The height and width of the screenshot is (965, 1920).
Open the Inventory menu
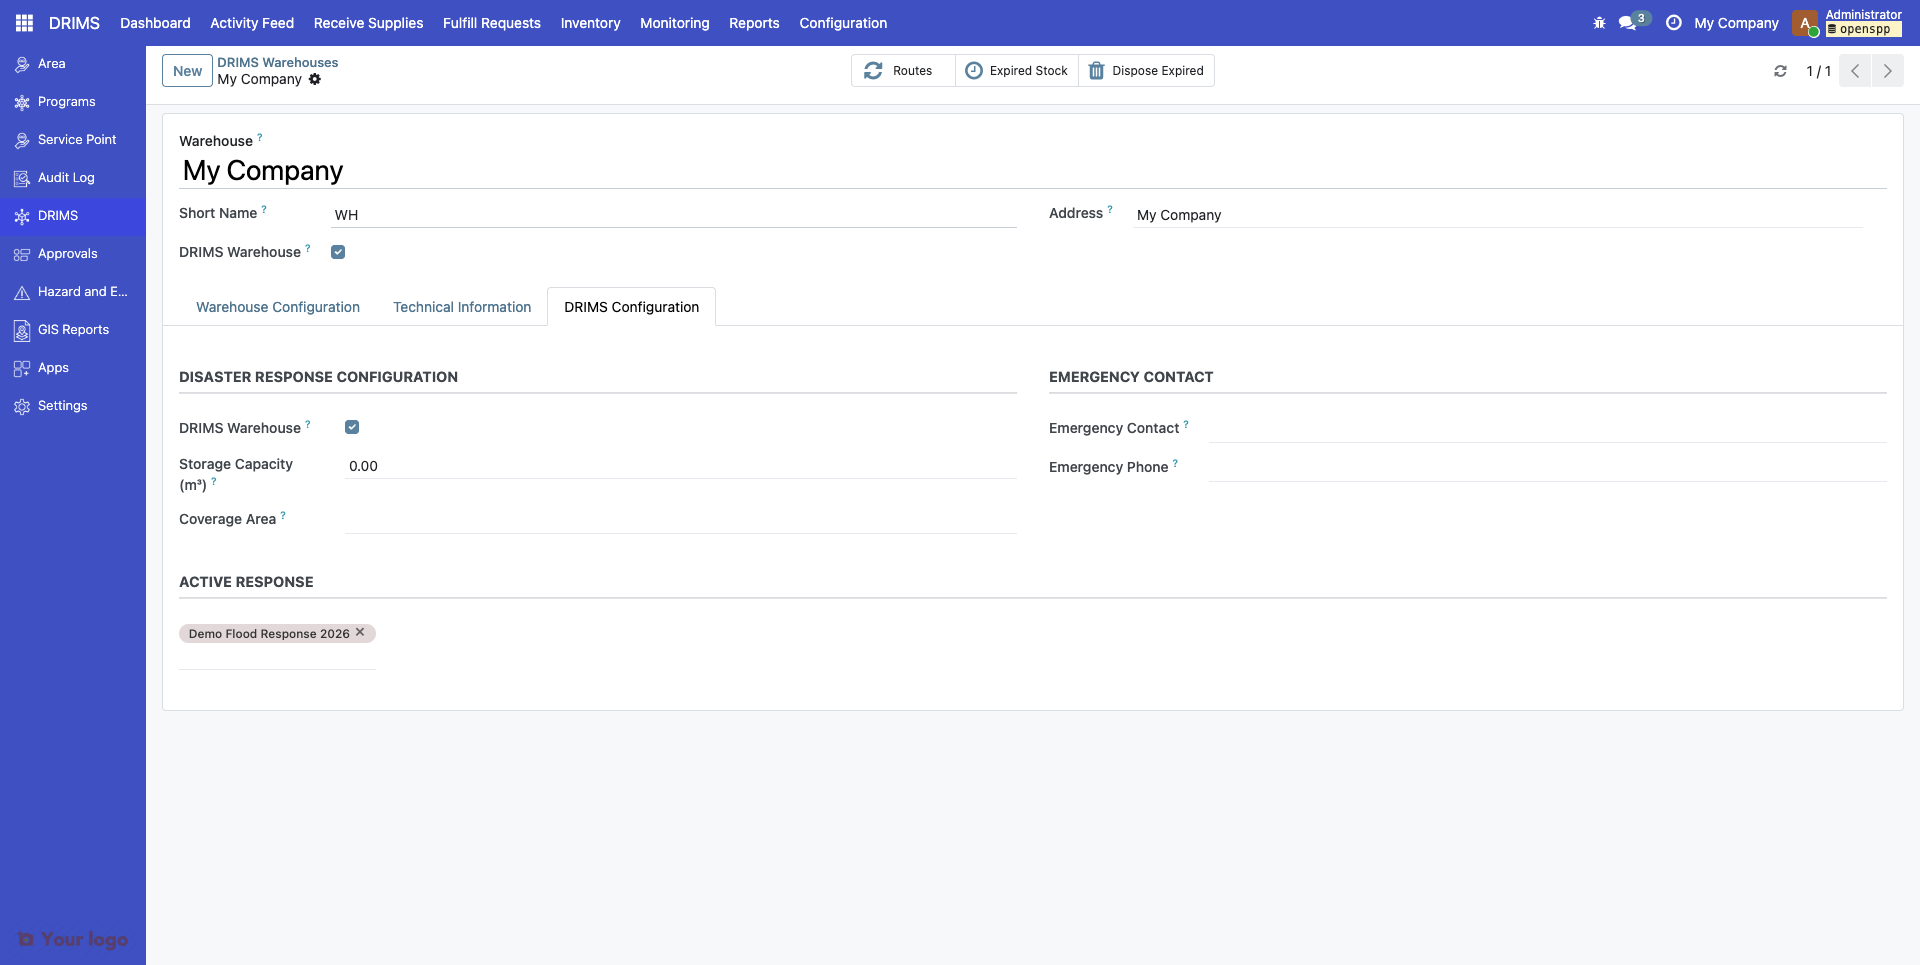[x=590, y=23]
